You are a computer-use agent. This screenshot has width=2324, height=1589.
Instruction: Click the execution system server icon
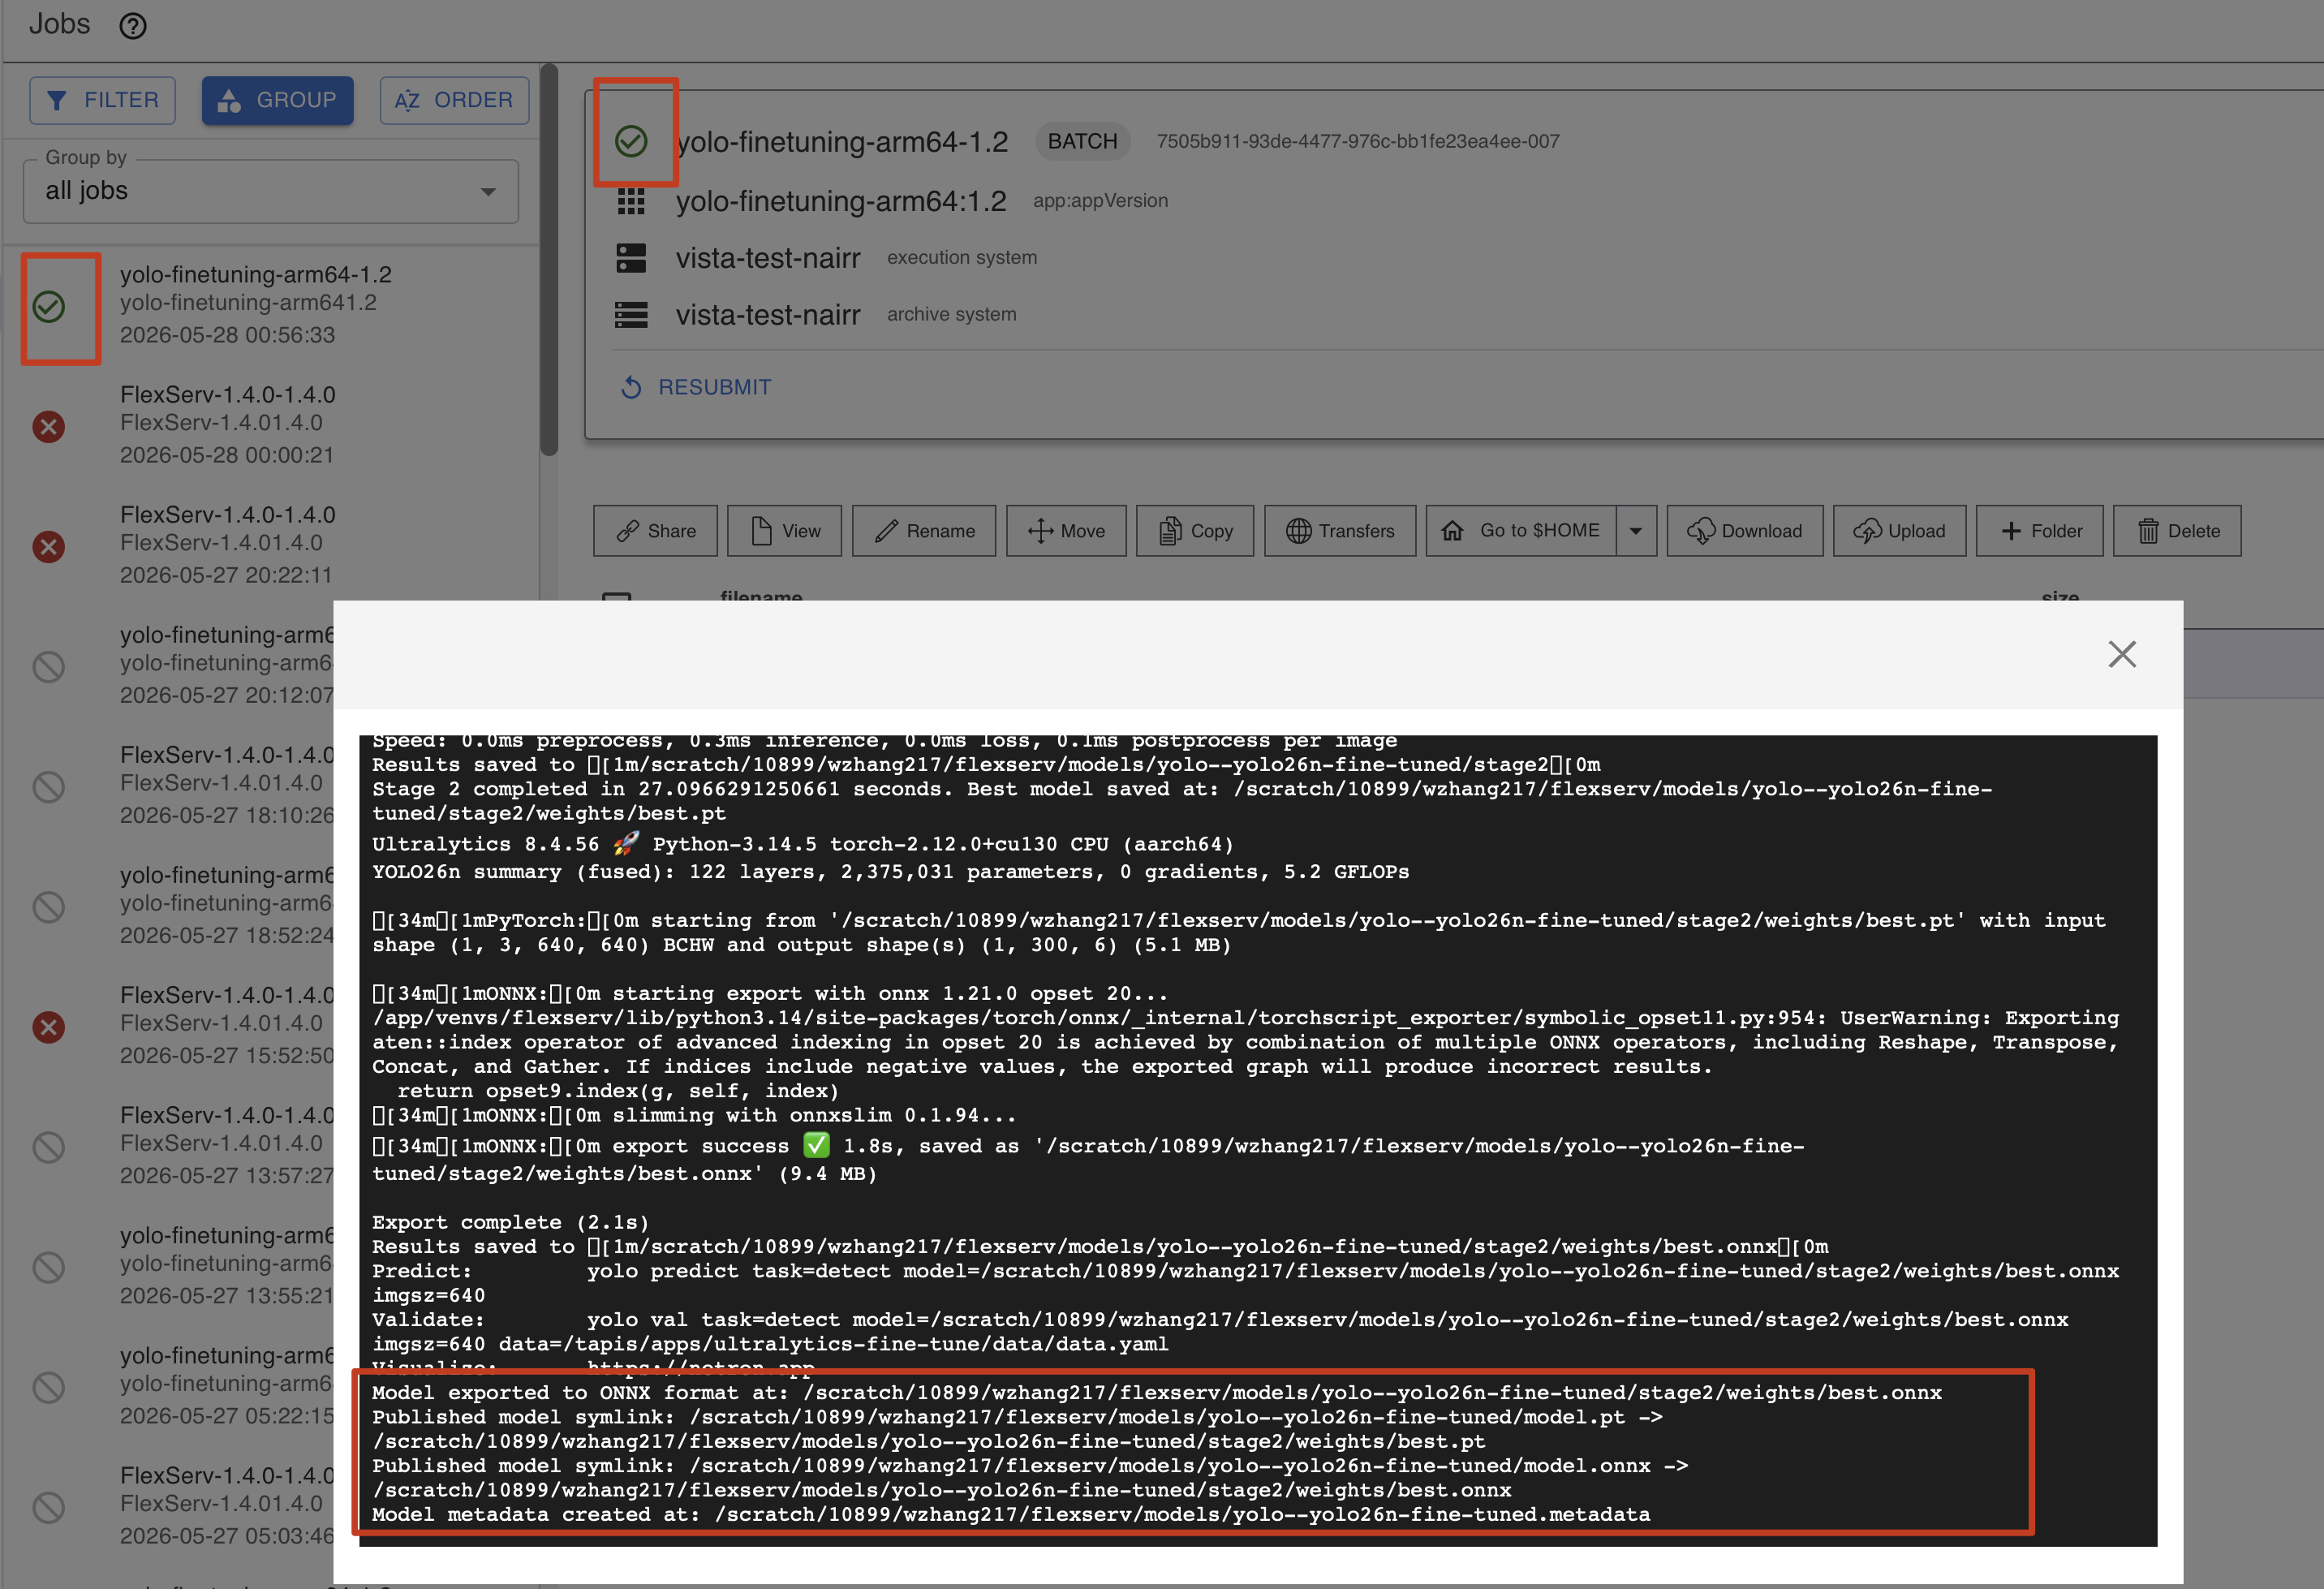pos(631,258)
